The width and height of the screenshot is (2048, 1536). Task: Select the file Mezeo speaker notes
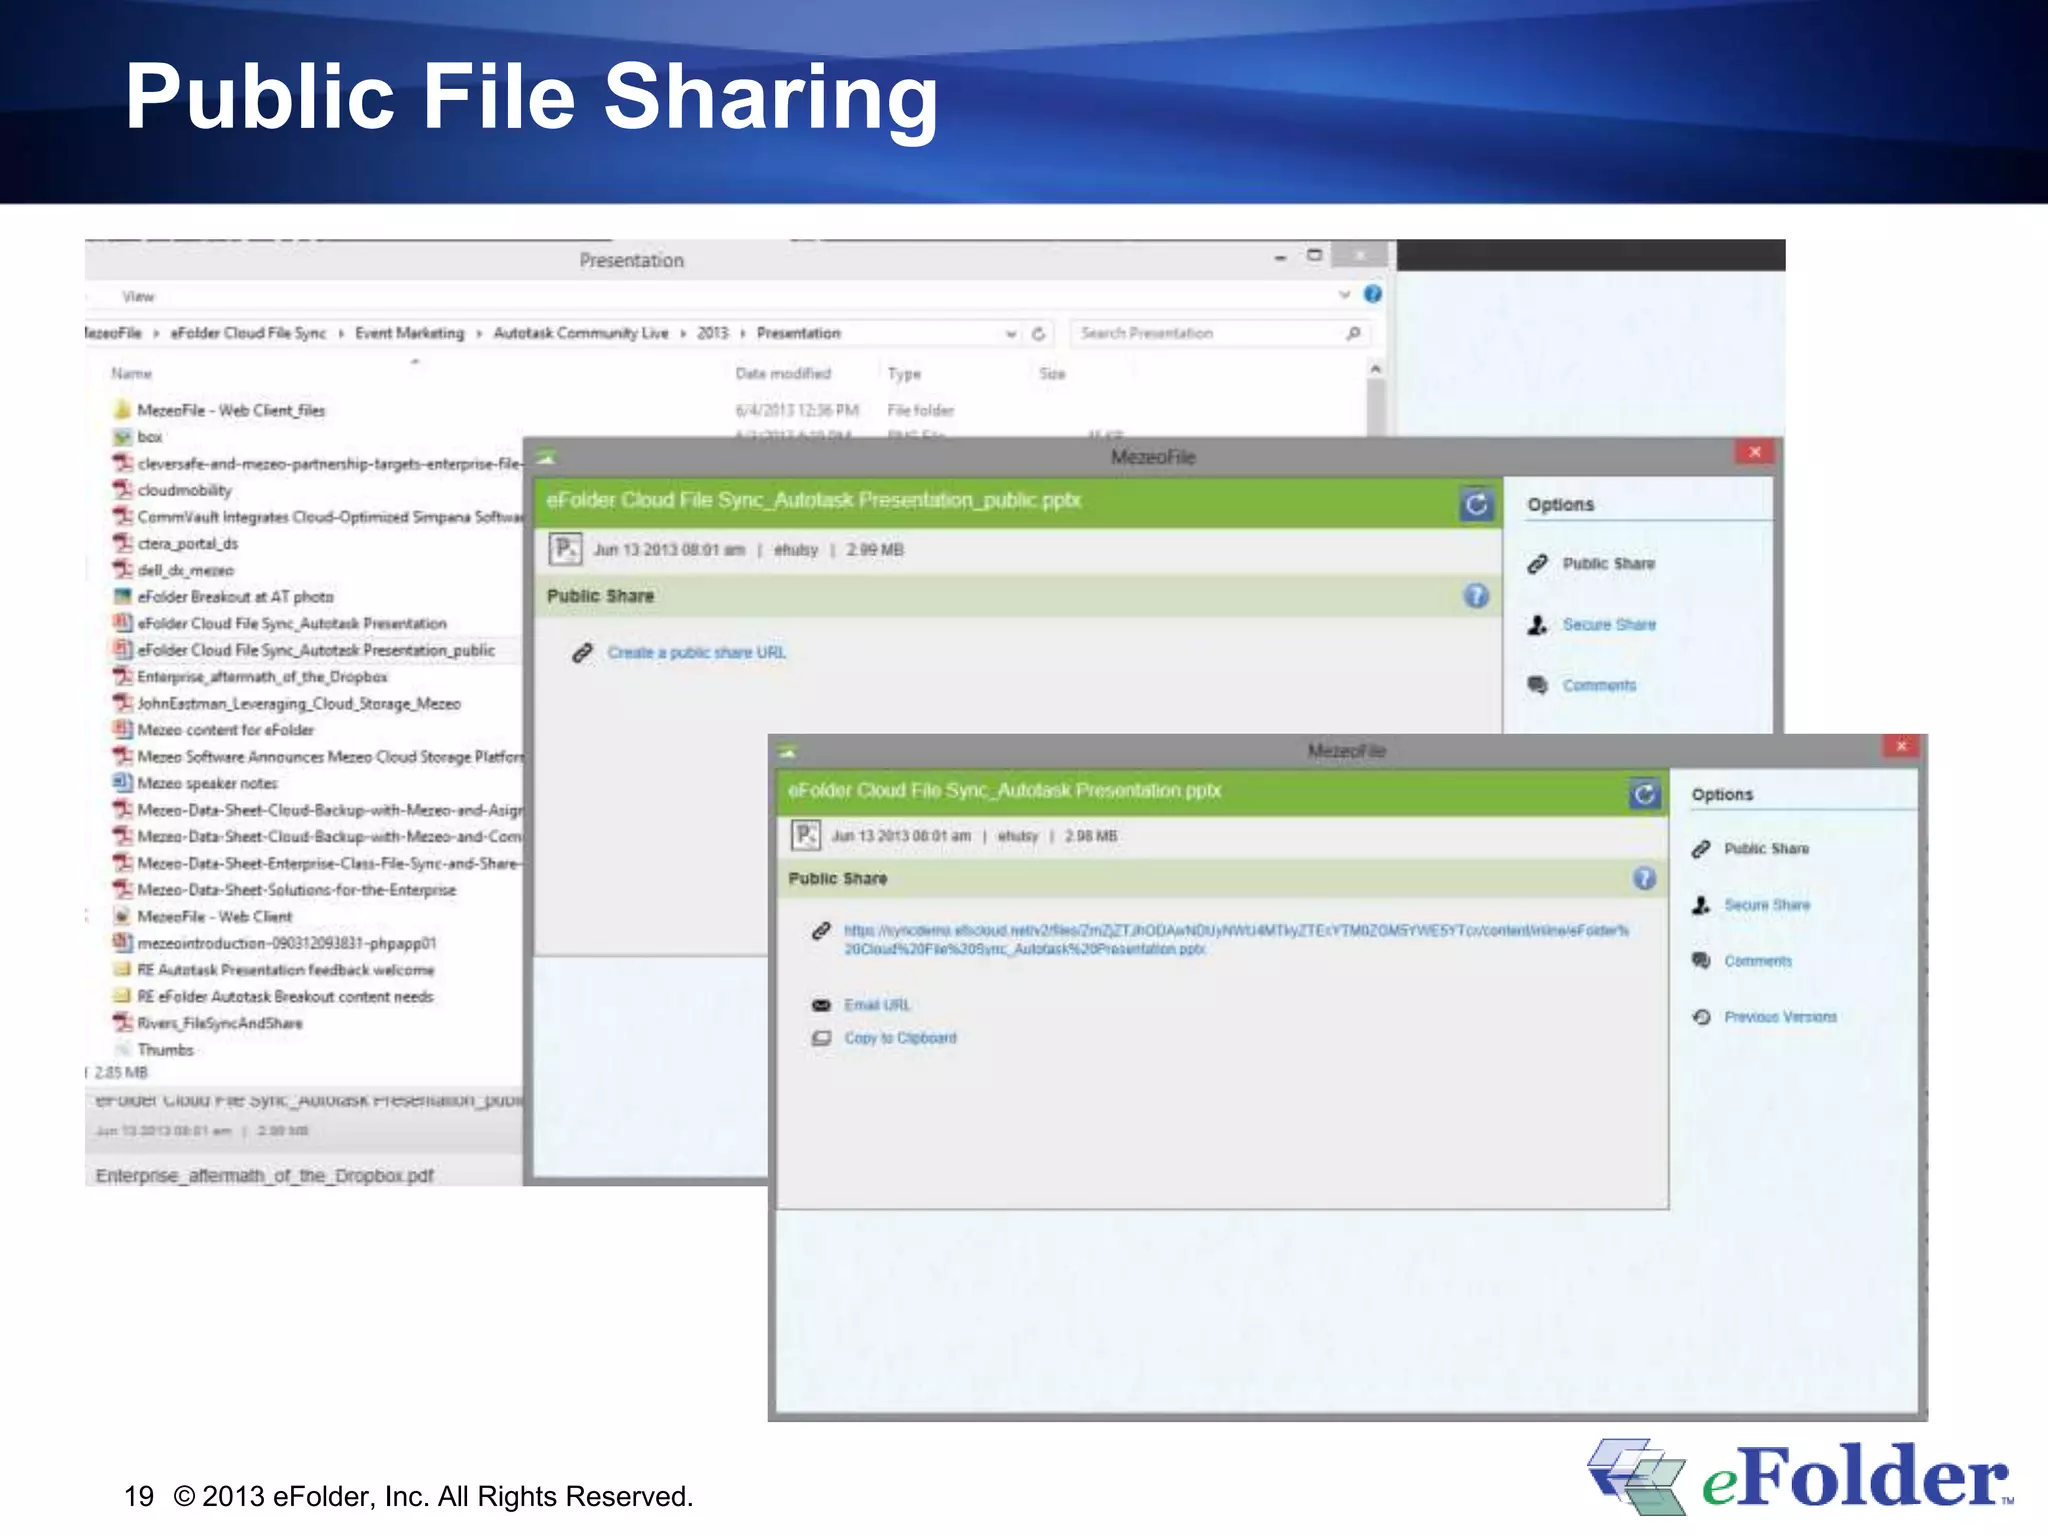207,783
